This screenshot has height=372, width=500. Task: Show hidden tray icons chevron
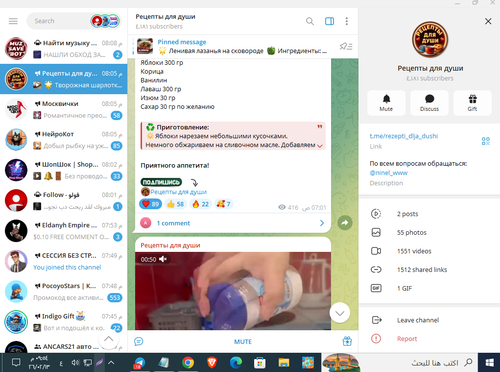pos(111,363)
